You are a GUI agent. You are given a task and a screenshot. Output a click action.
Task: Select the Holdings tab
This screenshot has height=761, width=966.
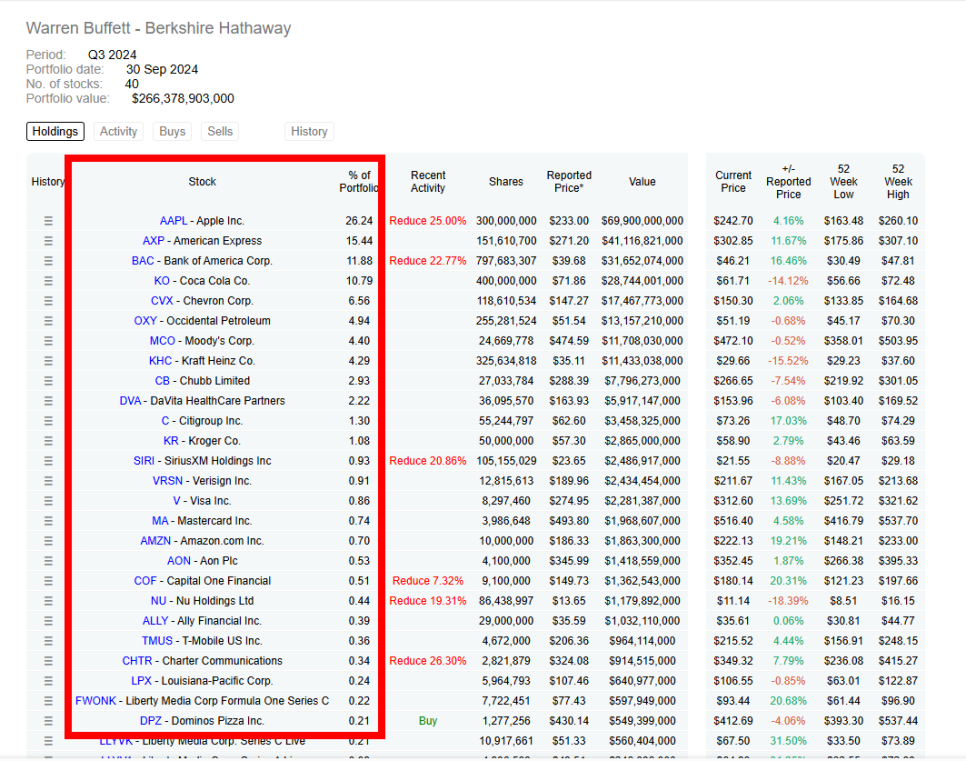click(55, 131)
